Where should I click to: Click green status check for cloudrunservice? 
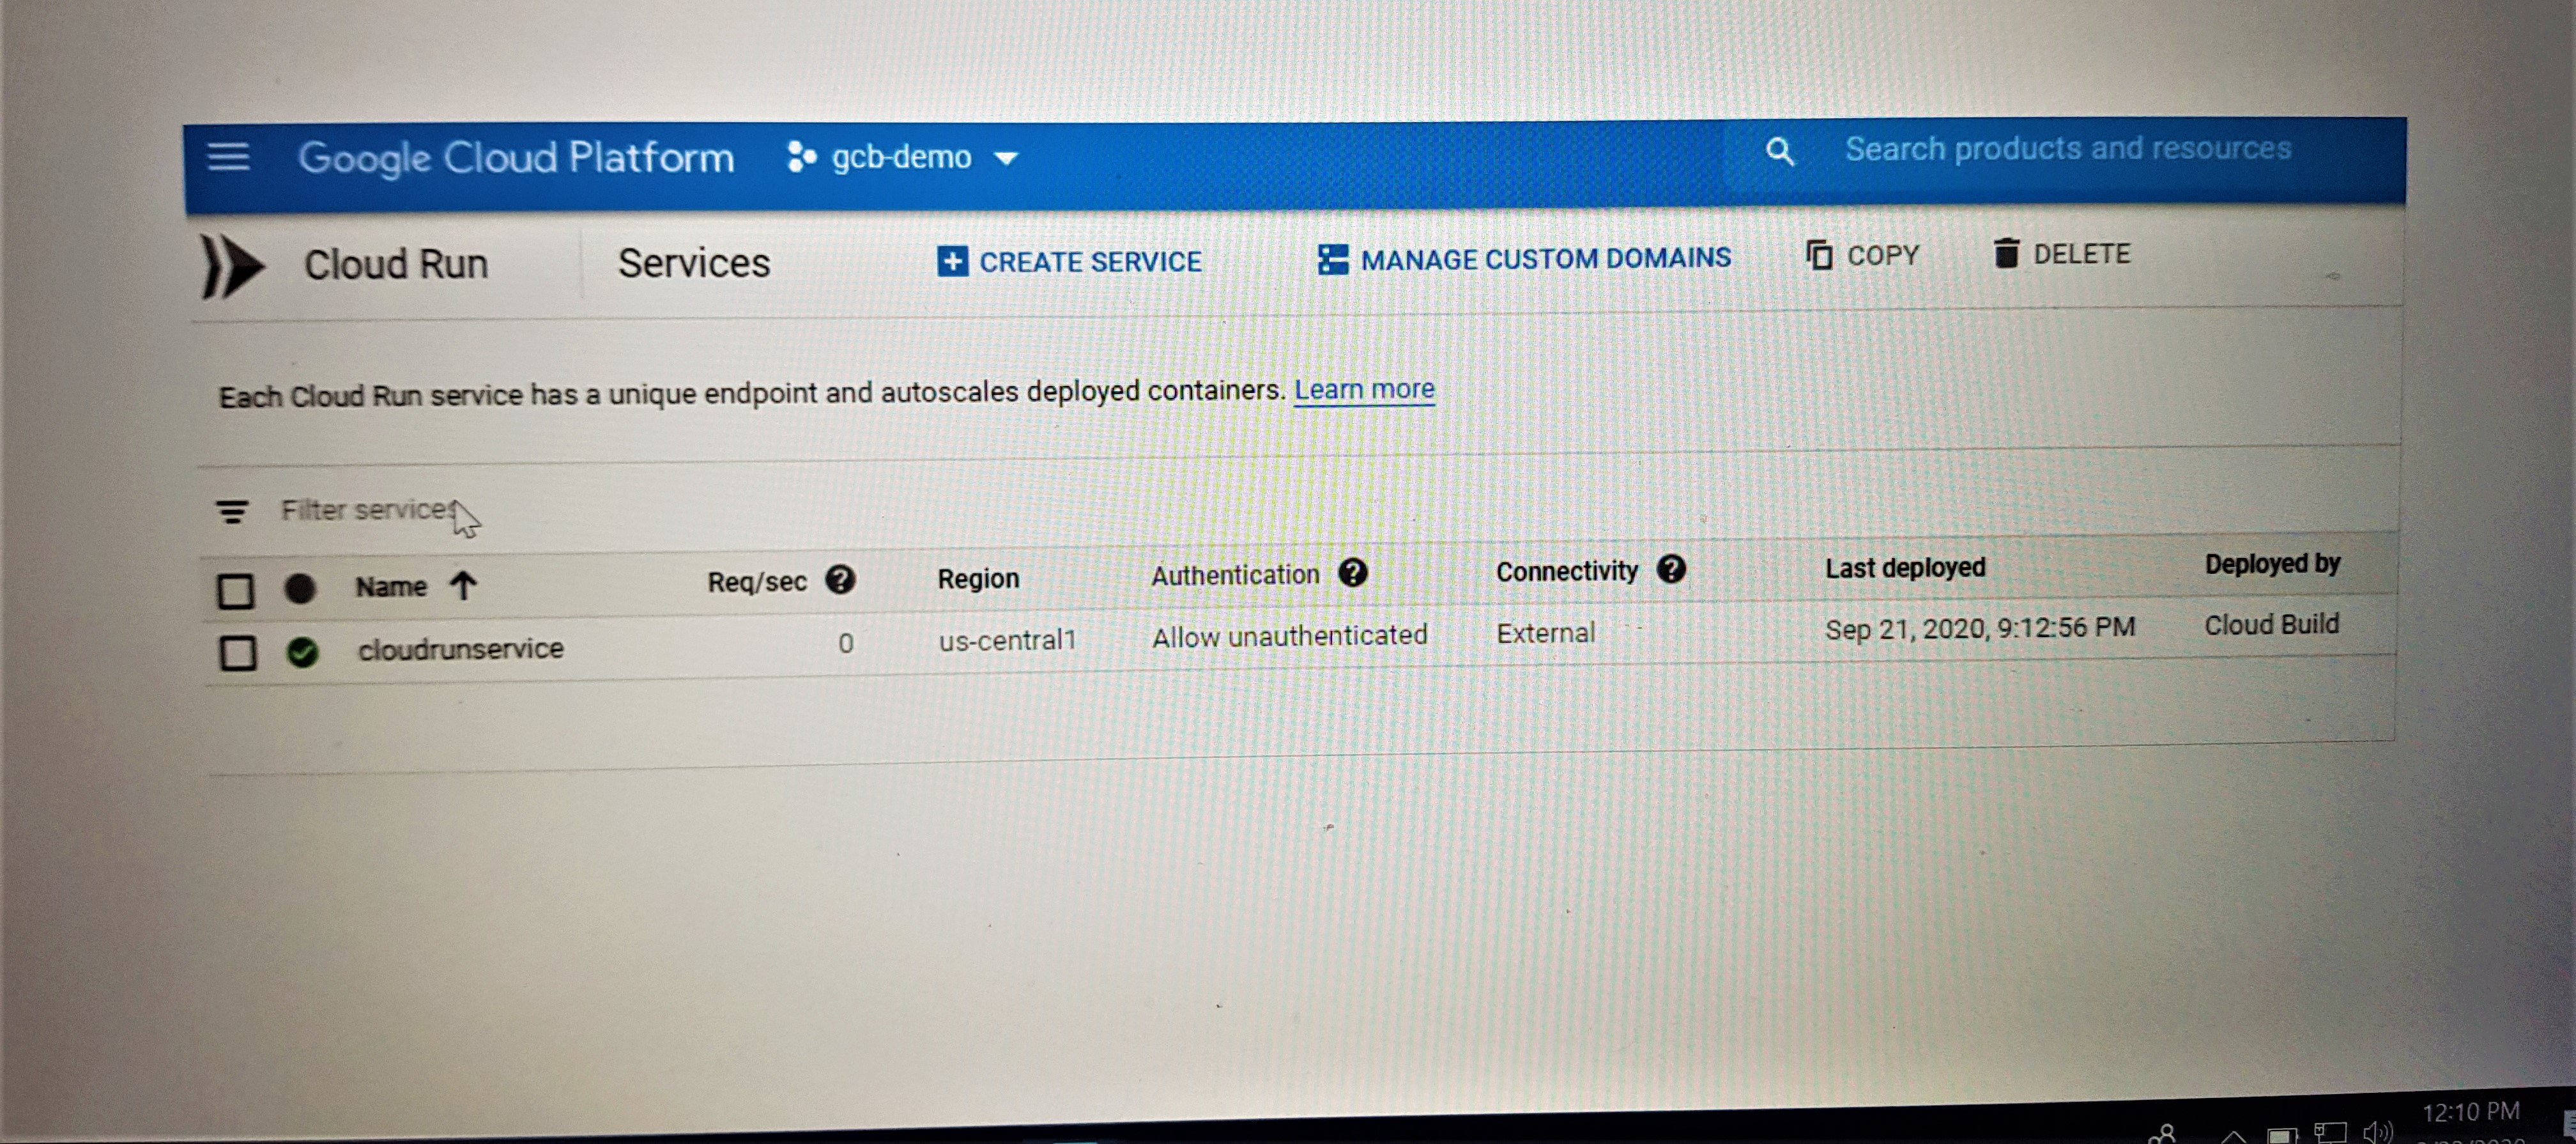[x=302, y=652]
